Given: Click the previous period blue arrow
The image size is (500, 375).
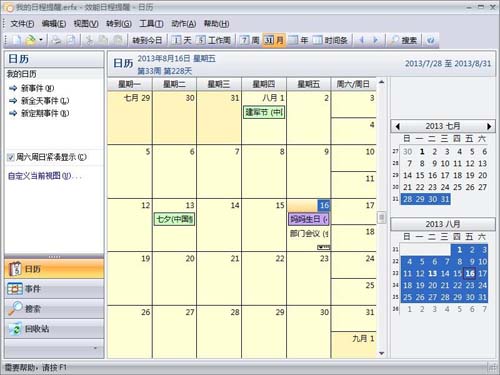Looking at the screenshot, I should click(362, 40).
